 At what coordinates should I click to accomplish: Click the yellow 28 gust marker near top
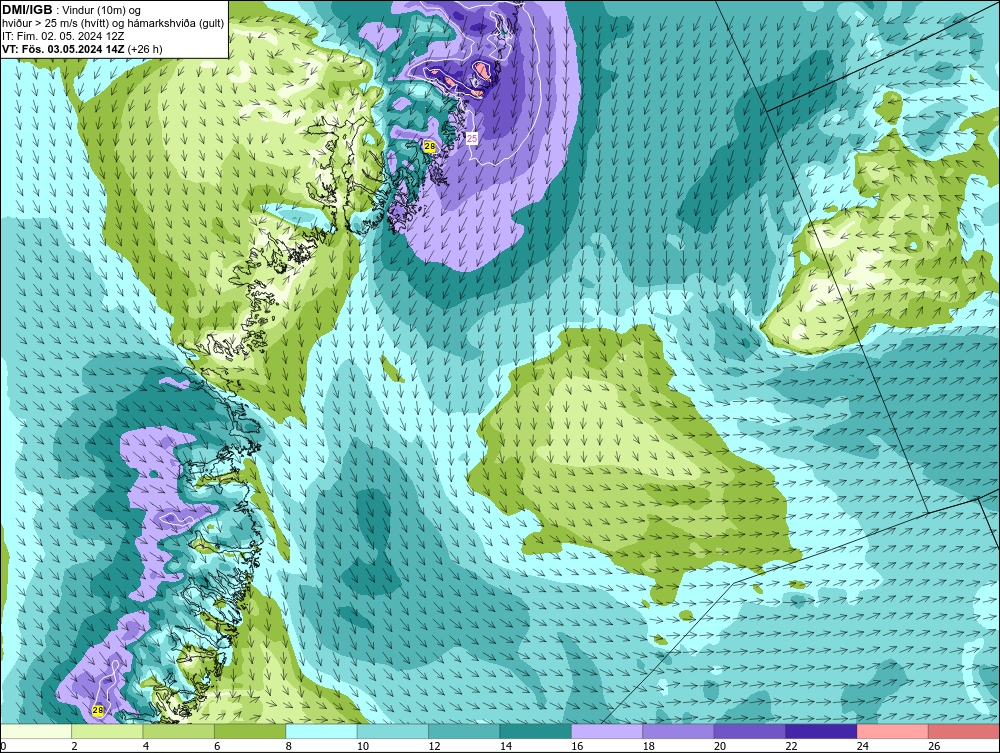pyautogui.click(x=430, y=147)
